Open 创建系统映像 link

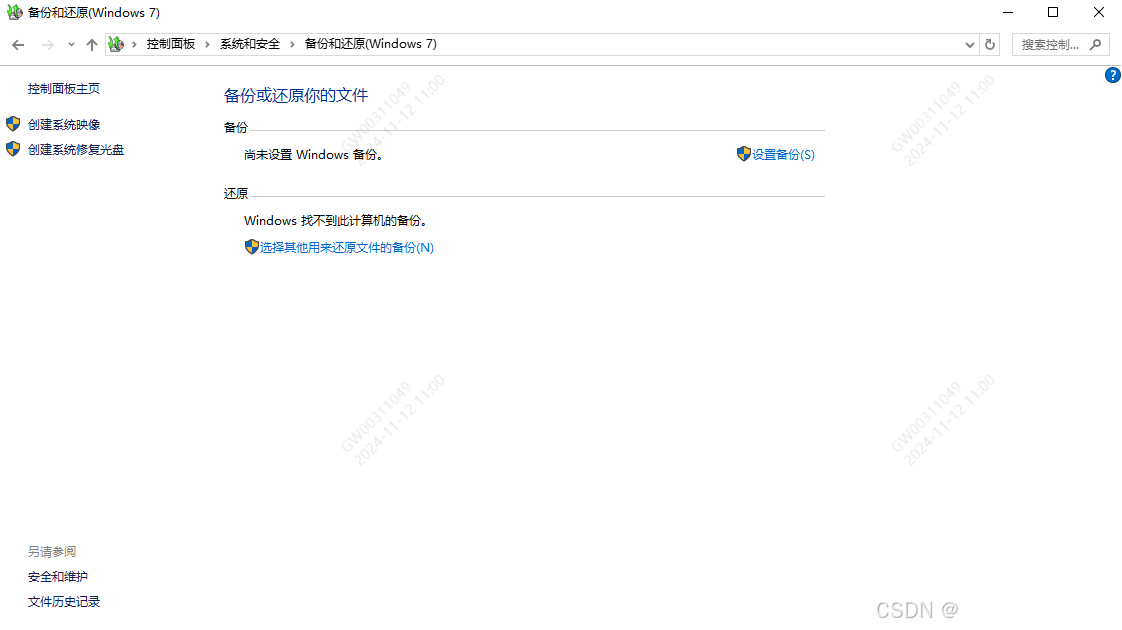(64, 125)
